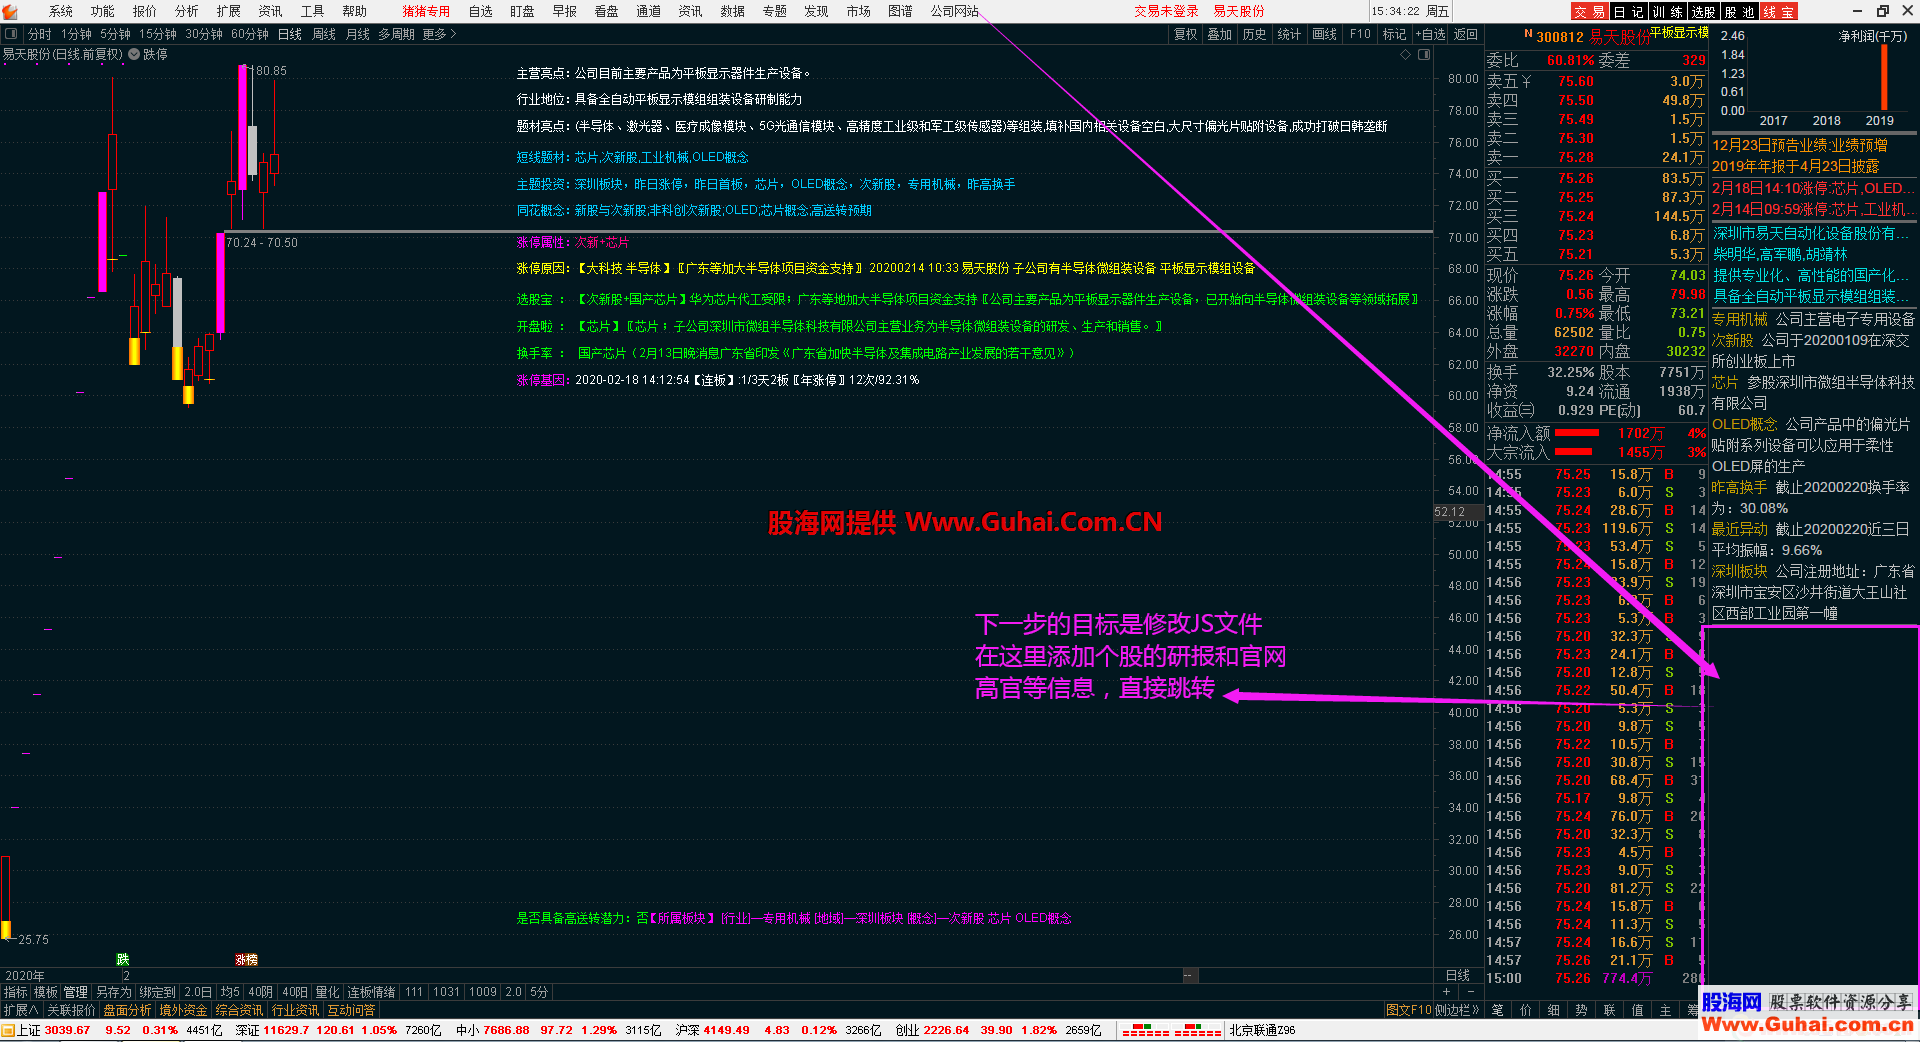This screenshot has width=1920, height=1042.
Task: Open the 功能 menu
Action: click(103, 11)
